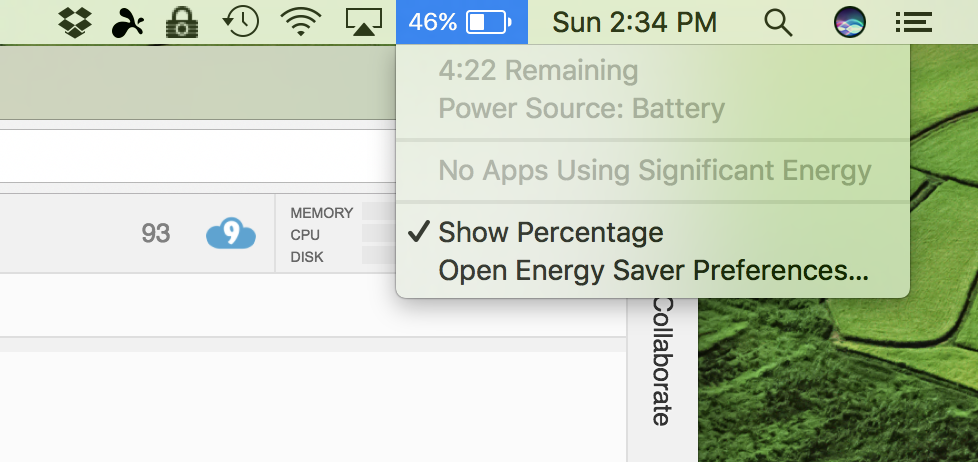Open the Wi-Fi status menu
978x462 pixels.
[301, 22]
